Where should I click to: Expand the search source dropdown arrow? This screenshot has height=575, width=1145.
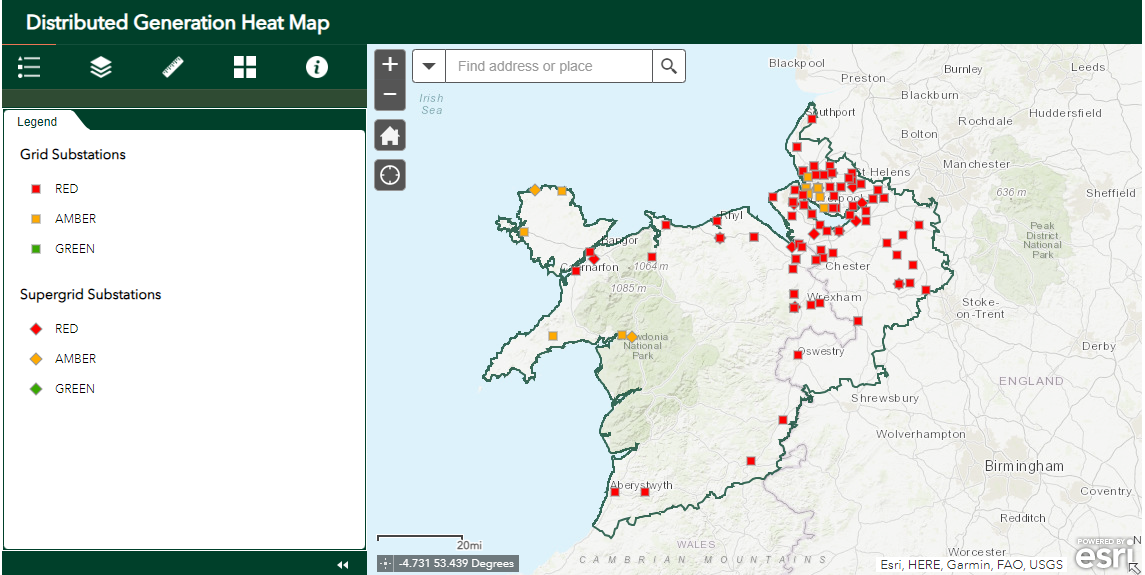(429, 66)
